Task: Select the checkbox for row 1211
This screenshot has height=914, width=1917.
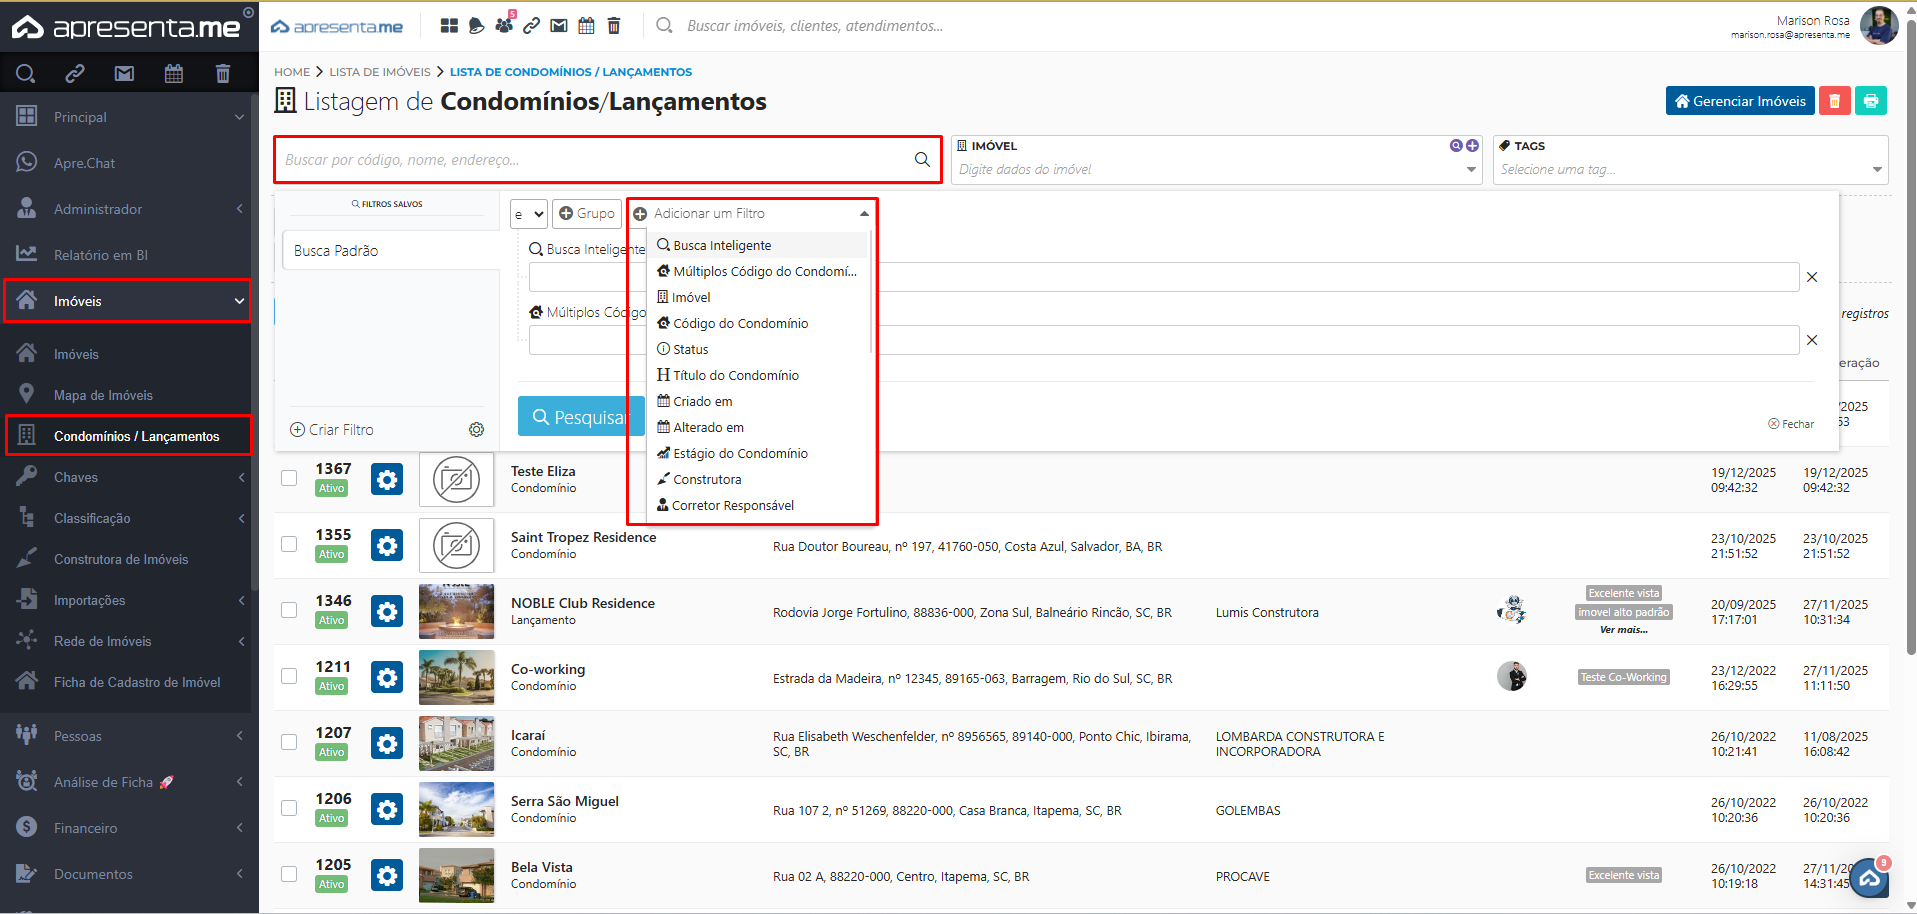Action: pos(289,676)
